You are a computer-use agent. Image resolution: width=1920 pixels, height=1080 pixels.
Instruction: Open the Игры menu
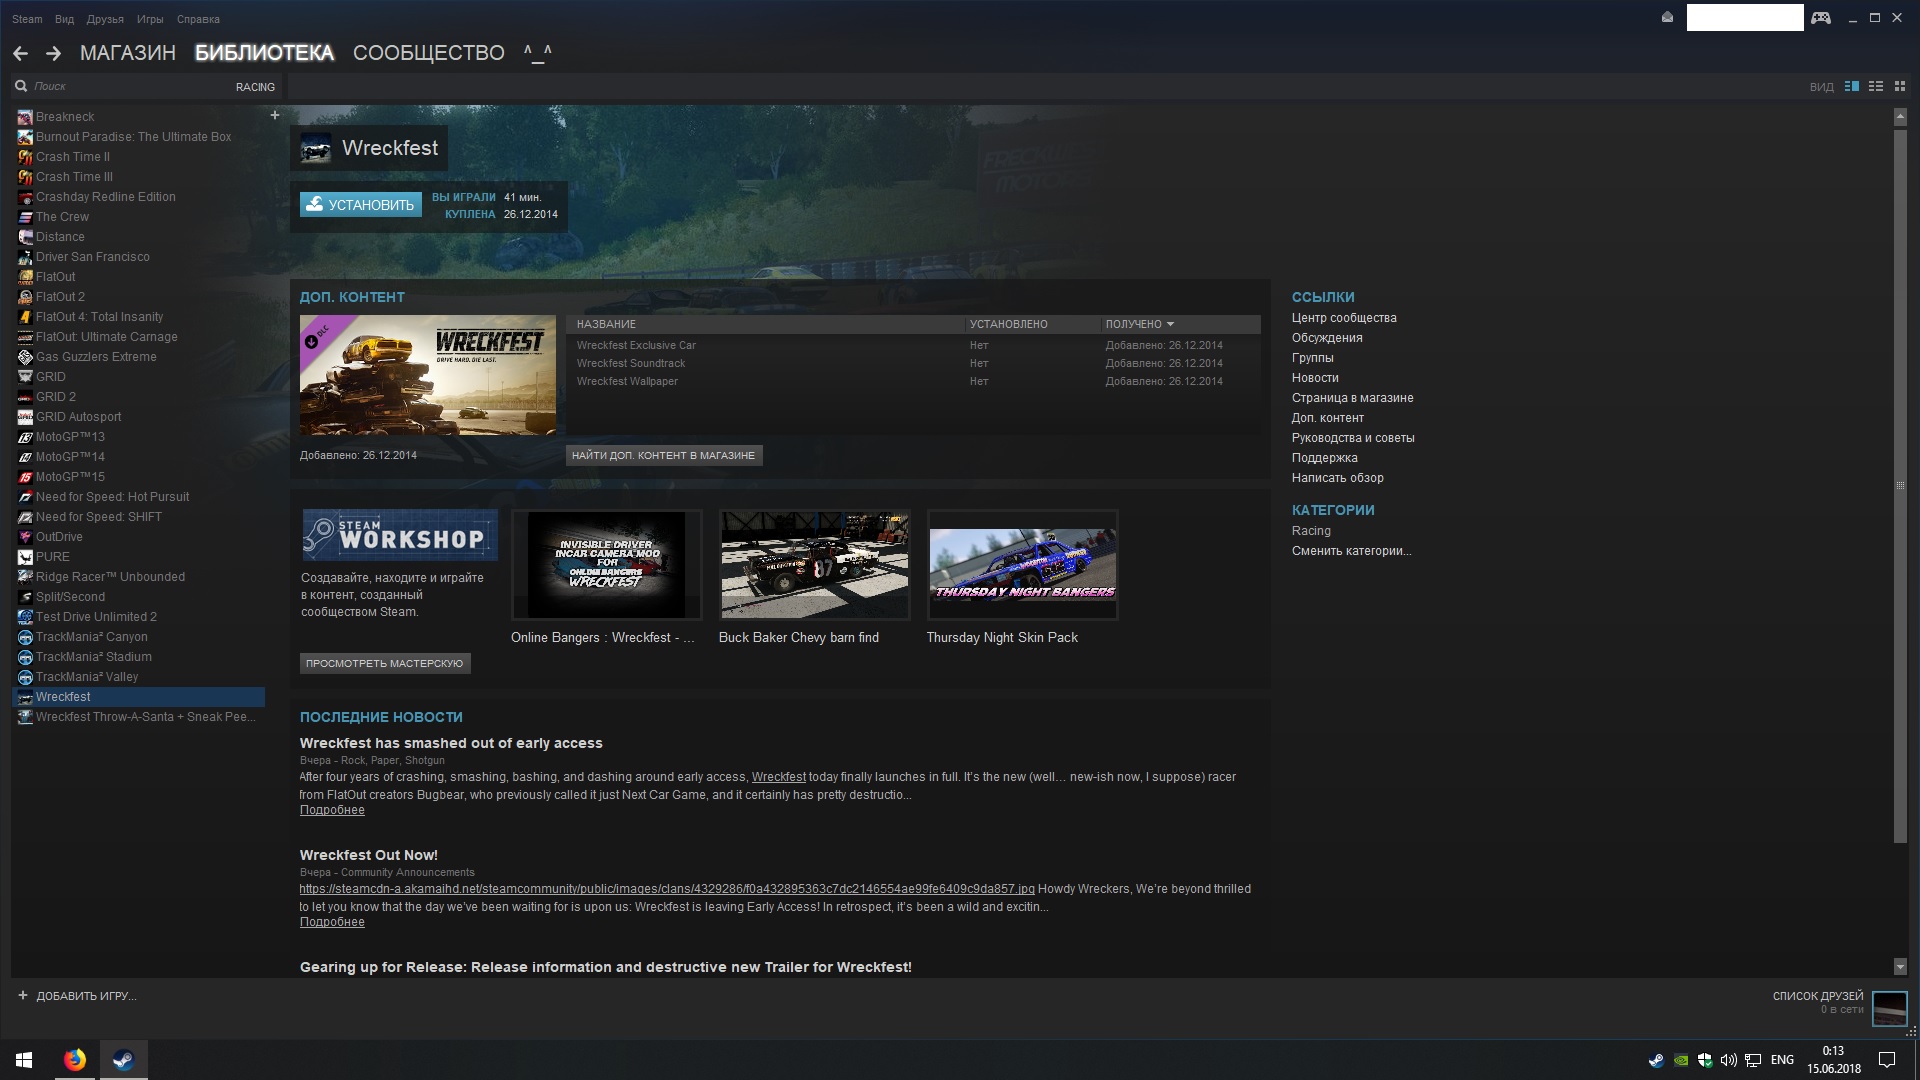(x=150, y=19)
